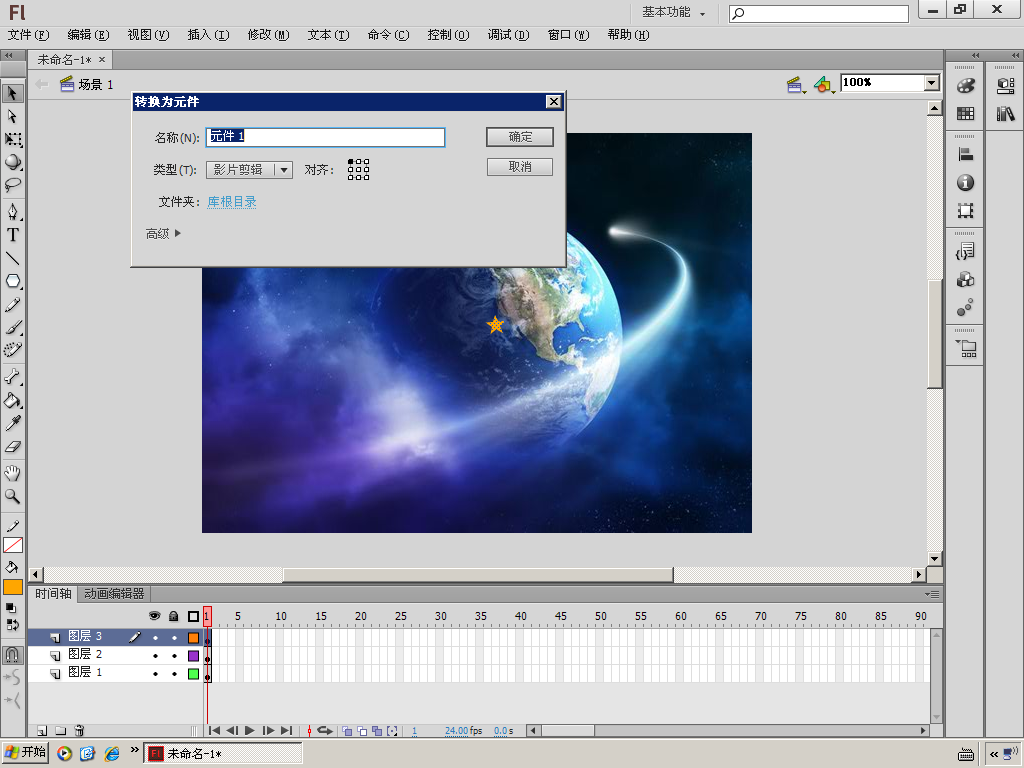The height and width of the screenshot is (768, 1024).
Task: Click the 名称 text field
Action: [x=325, y=137]
